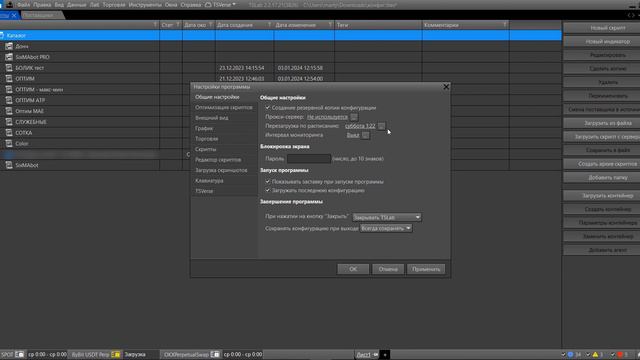Click the screen lock password field
The height and width of the screenshot is (360, 640).
pyautogui.click(x=309, y=159)
